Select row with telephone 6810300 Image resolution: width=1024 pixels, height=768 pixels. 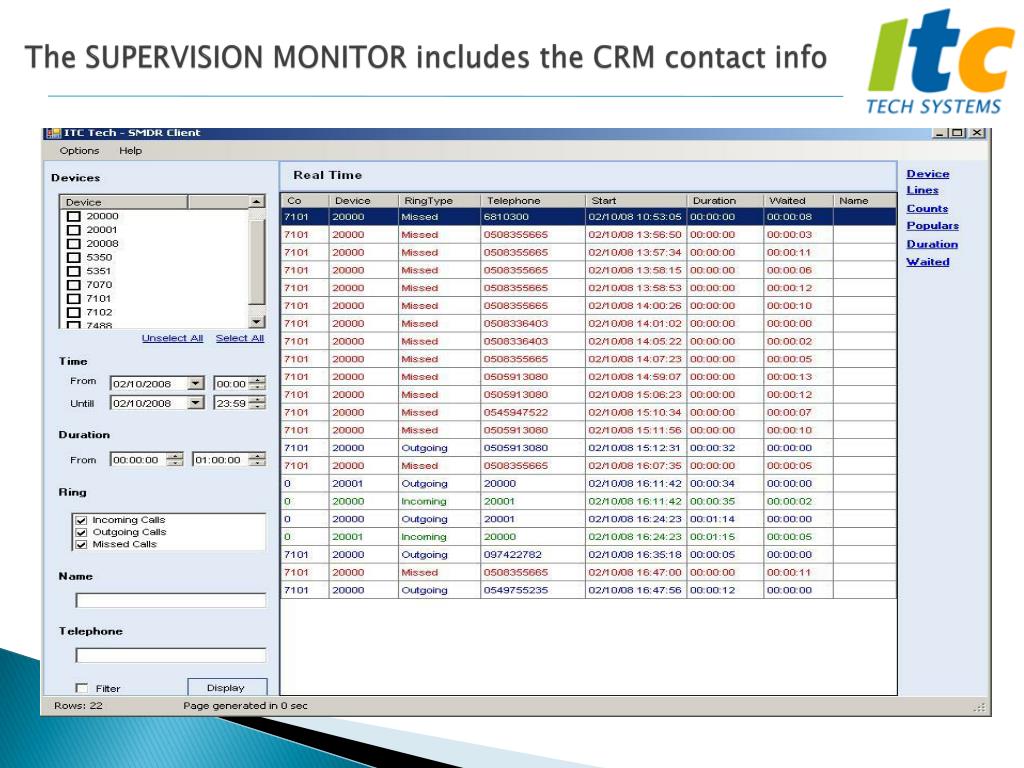point(588,217)
